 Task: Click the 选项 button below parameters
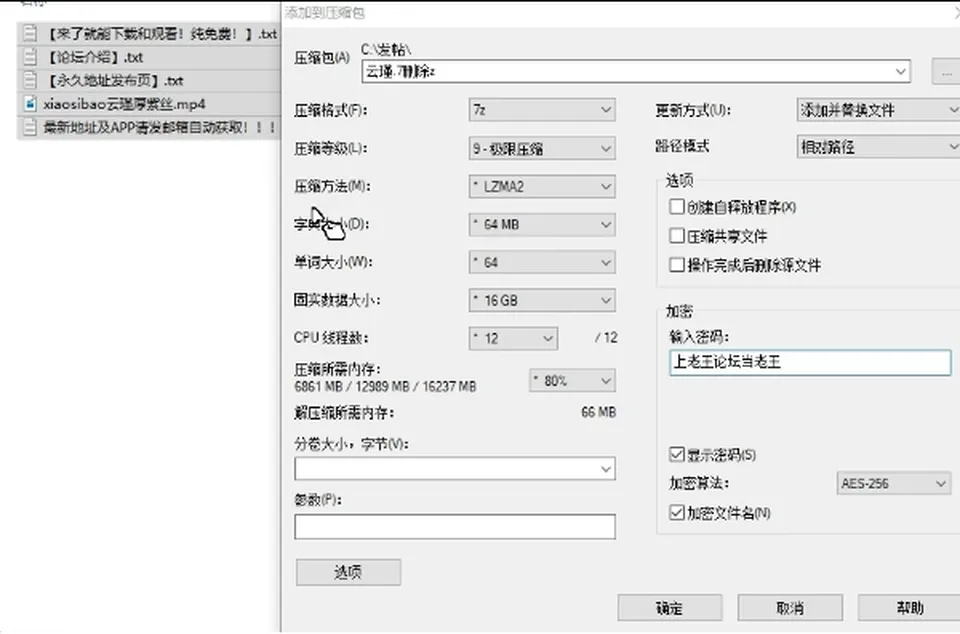point(348,572)
